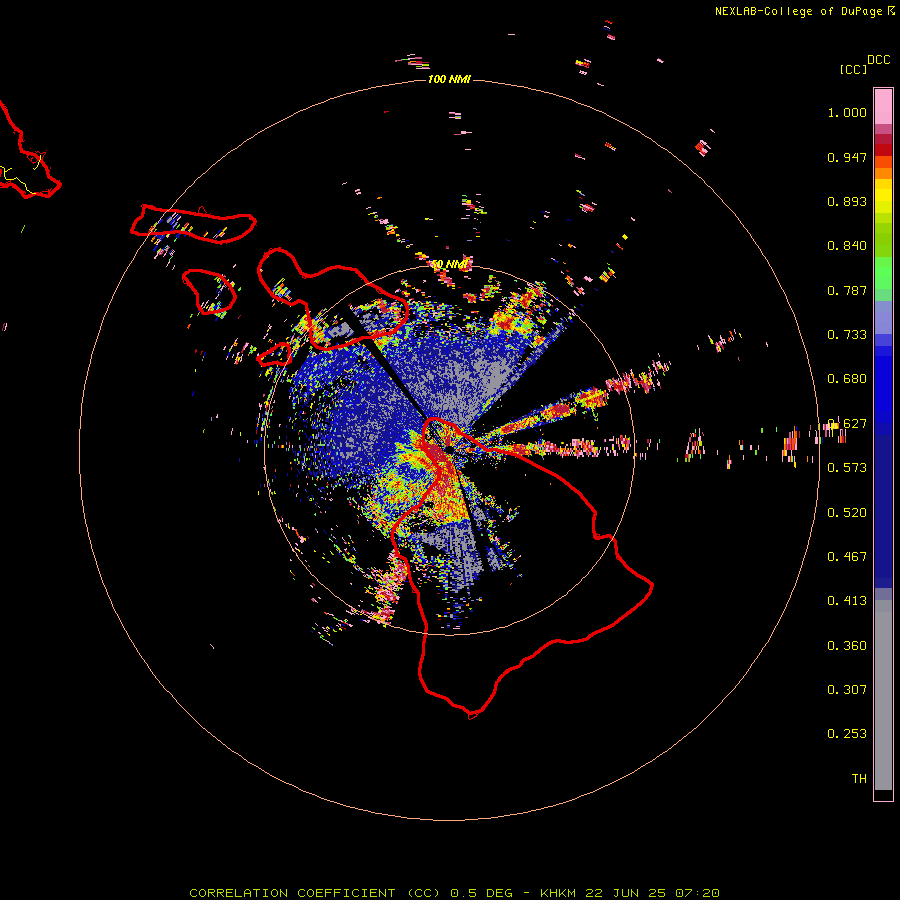This screenshot has height=900, width=900.
Task: Click the 0.307 scale value
Action: 847,690
